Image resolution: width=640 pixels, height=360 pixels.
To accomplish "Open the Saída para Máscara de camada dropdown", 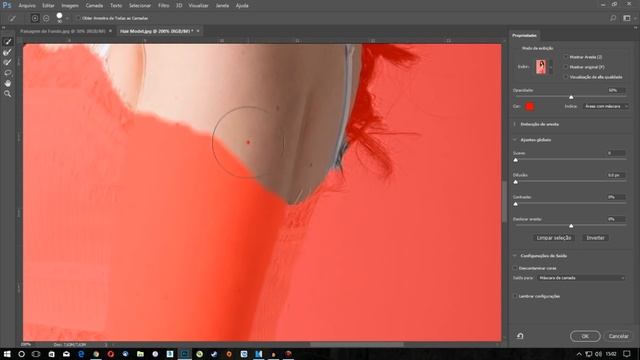I will (581, 278).
